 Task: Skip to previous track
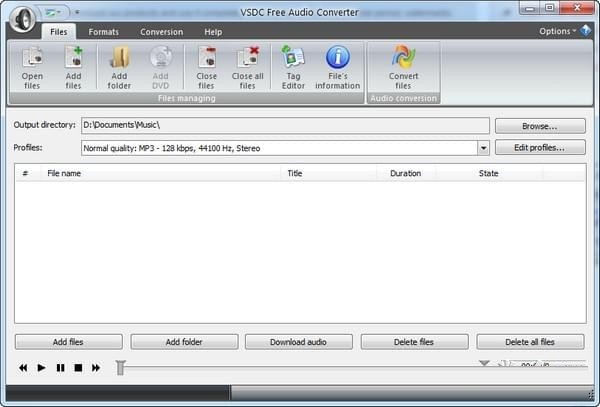tap(23, 368)
